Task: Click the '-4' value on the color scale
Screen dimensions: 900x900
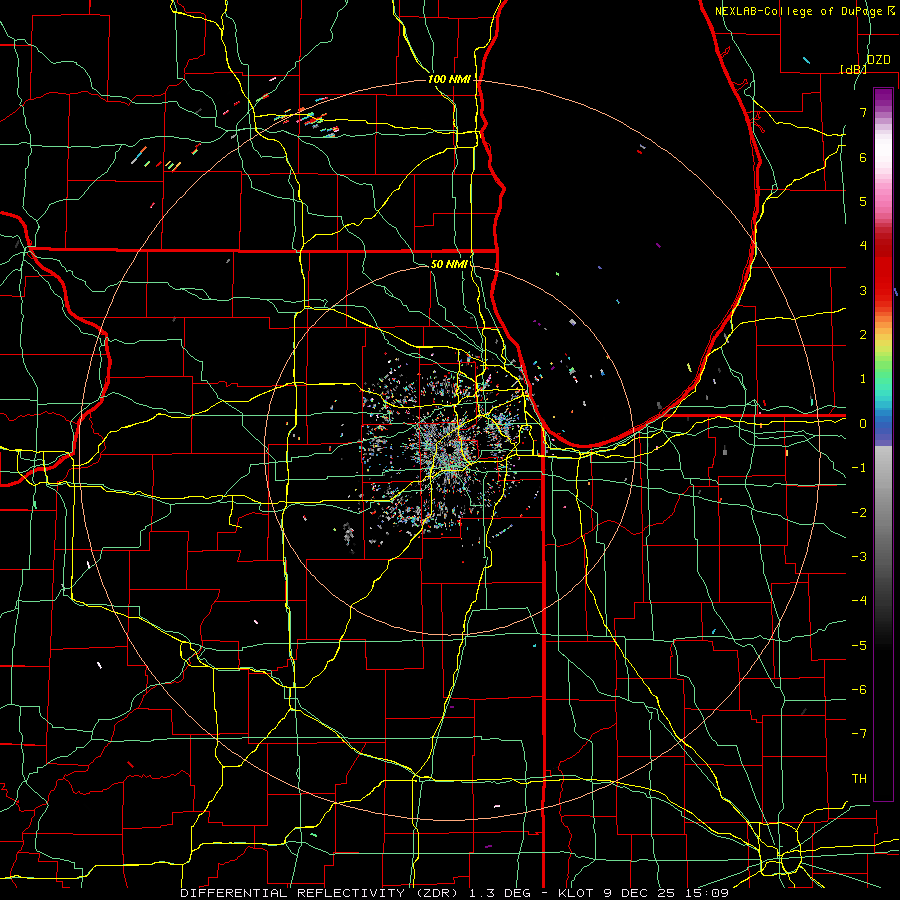Action: (859, 601)
